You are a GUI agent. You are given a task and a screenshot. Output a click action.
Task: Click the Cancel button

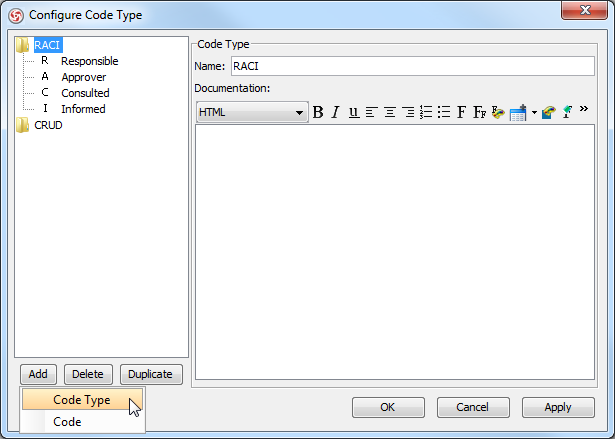click(473, 407)
